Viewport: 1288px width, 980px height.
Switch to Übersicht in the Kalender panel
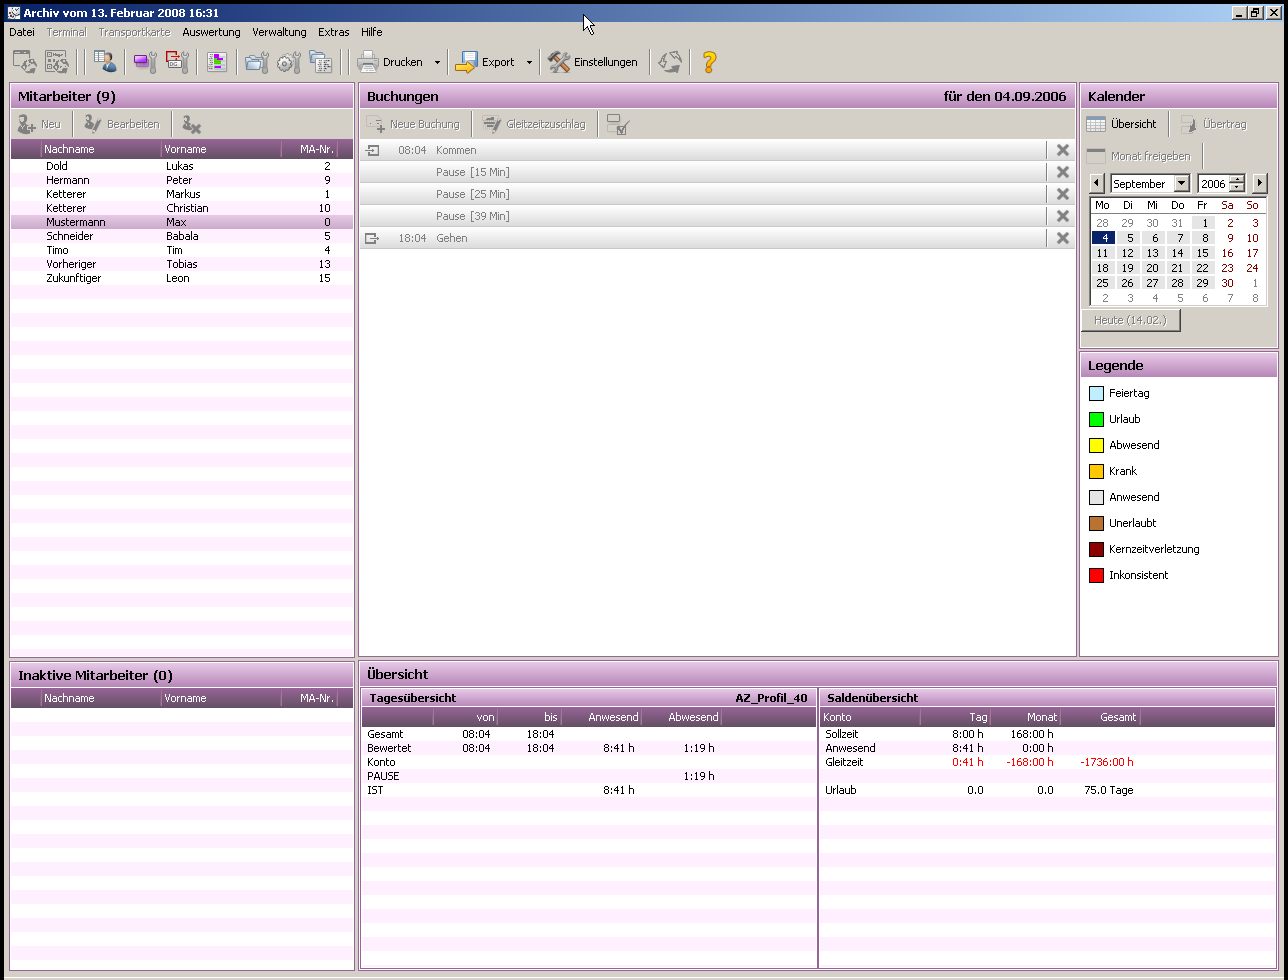pos(1122,125)
